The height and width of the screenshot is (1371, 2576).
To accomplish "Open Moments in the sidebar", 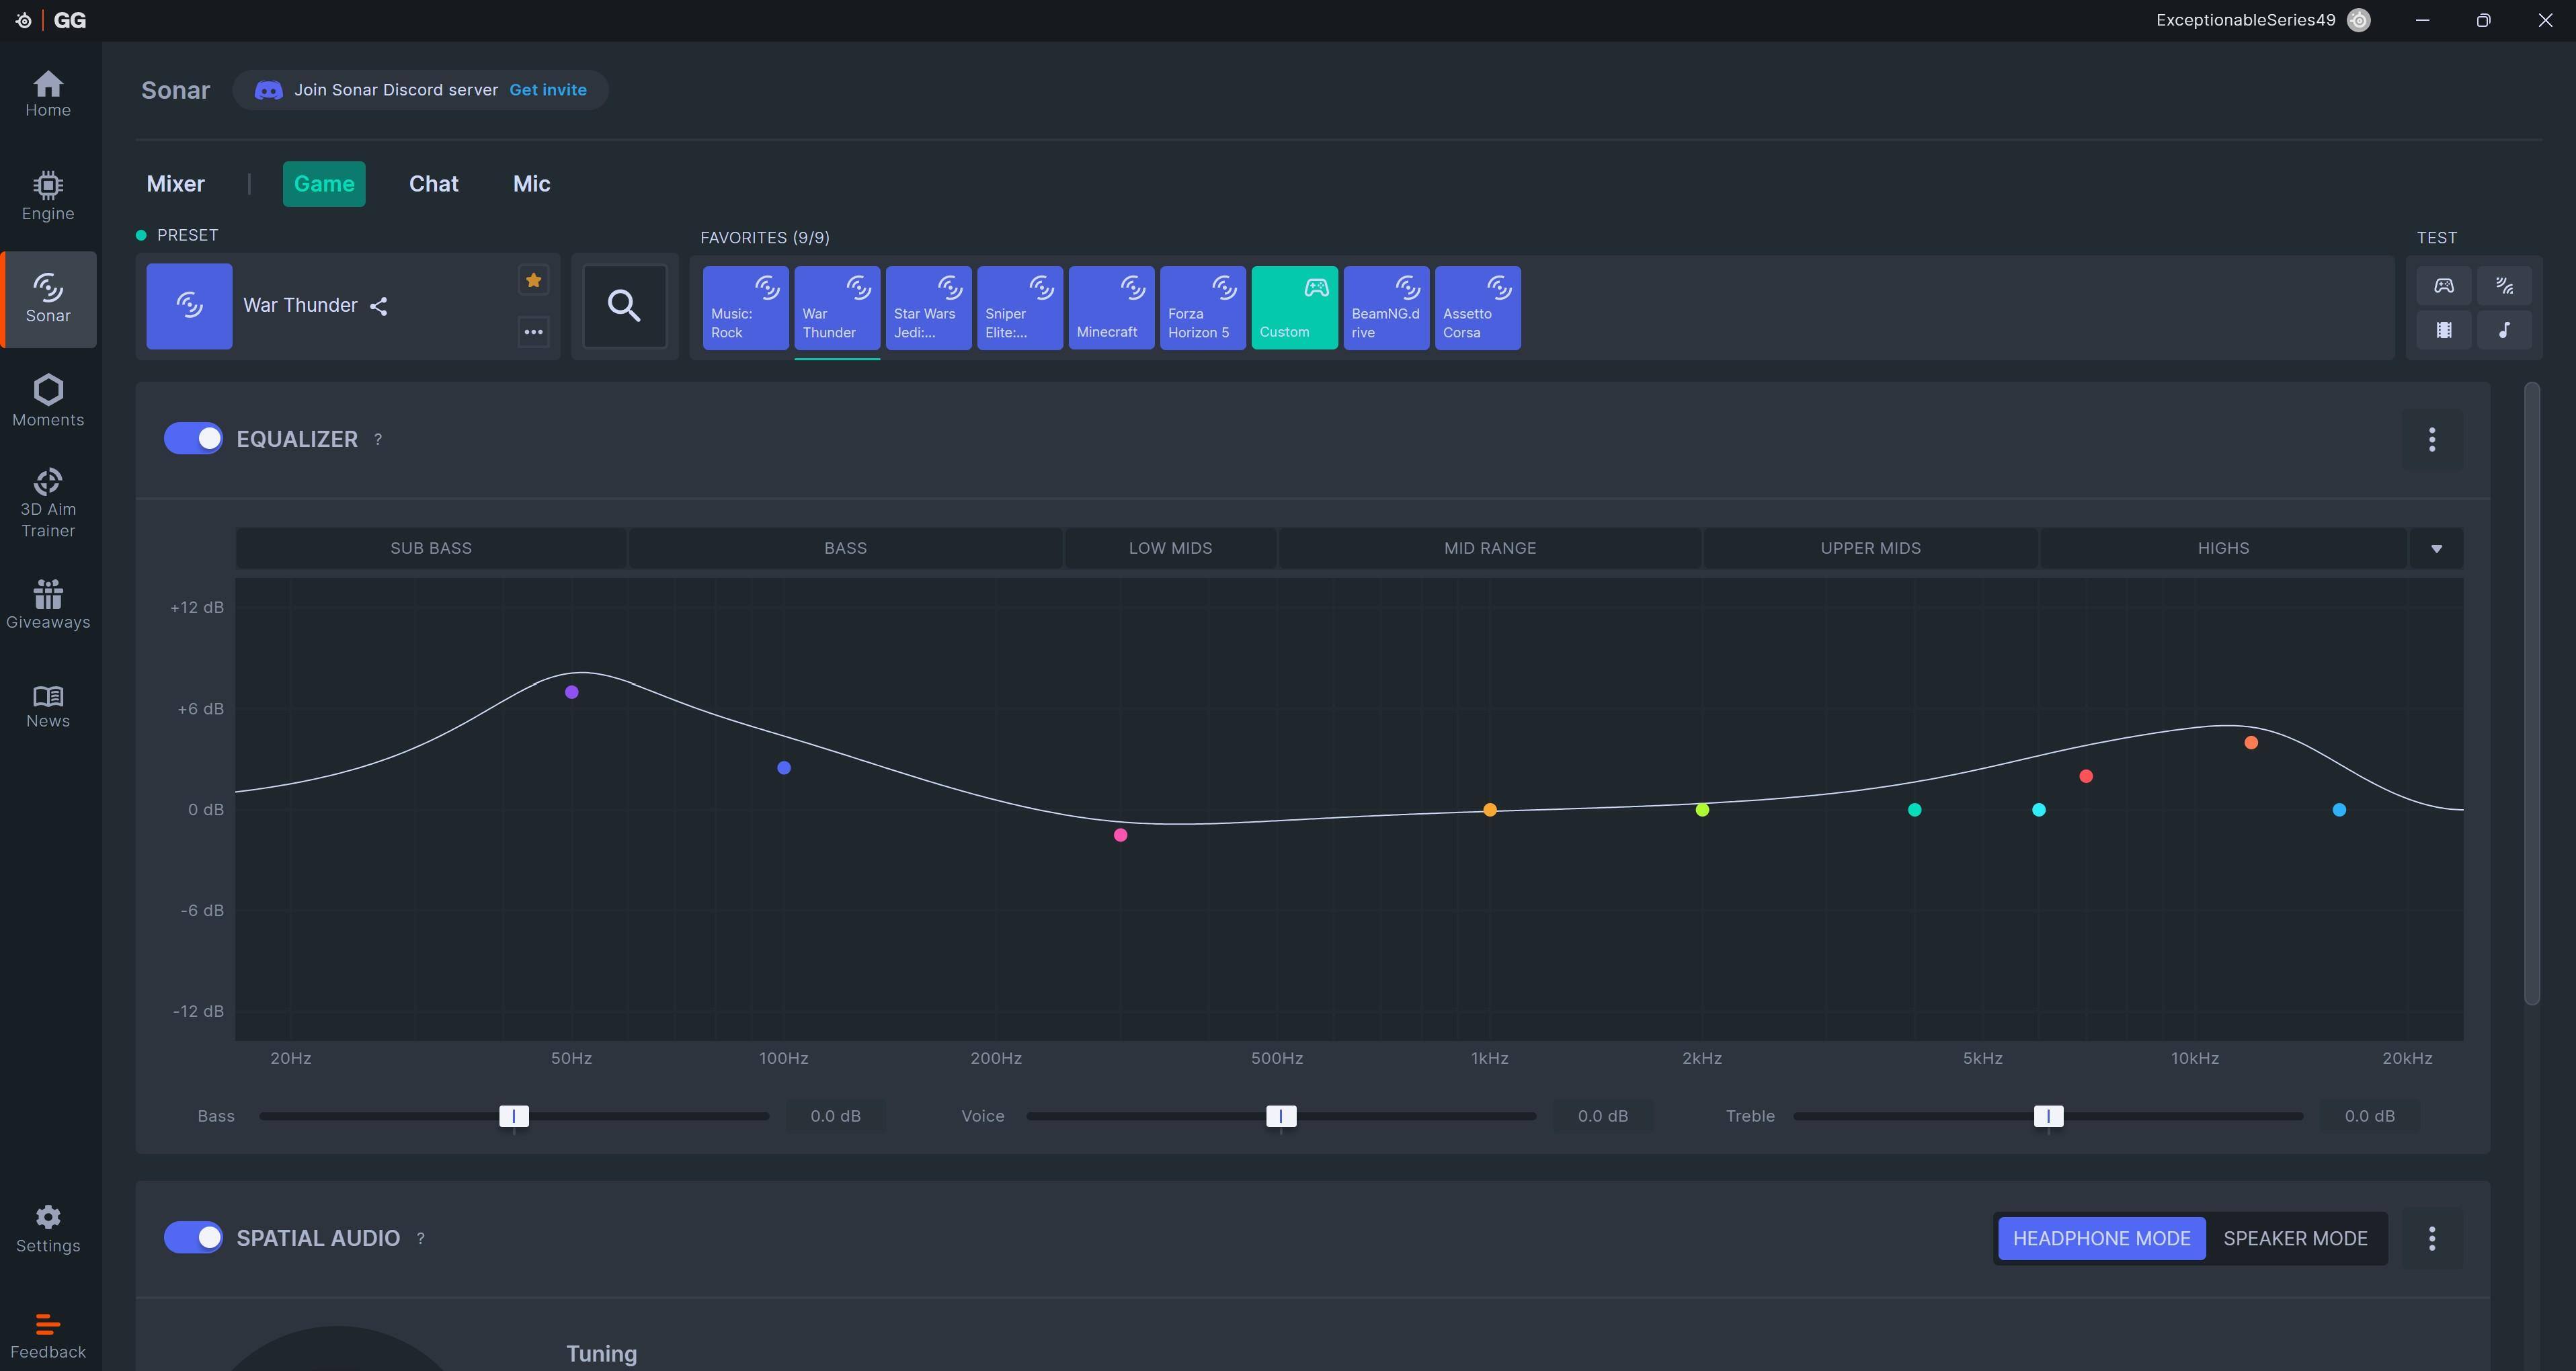I will pyautogui.click(x=48, y=401).
